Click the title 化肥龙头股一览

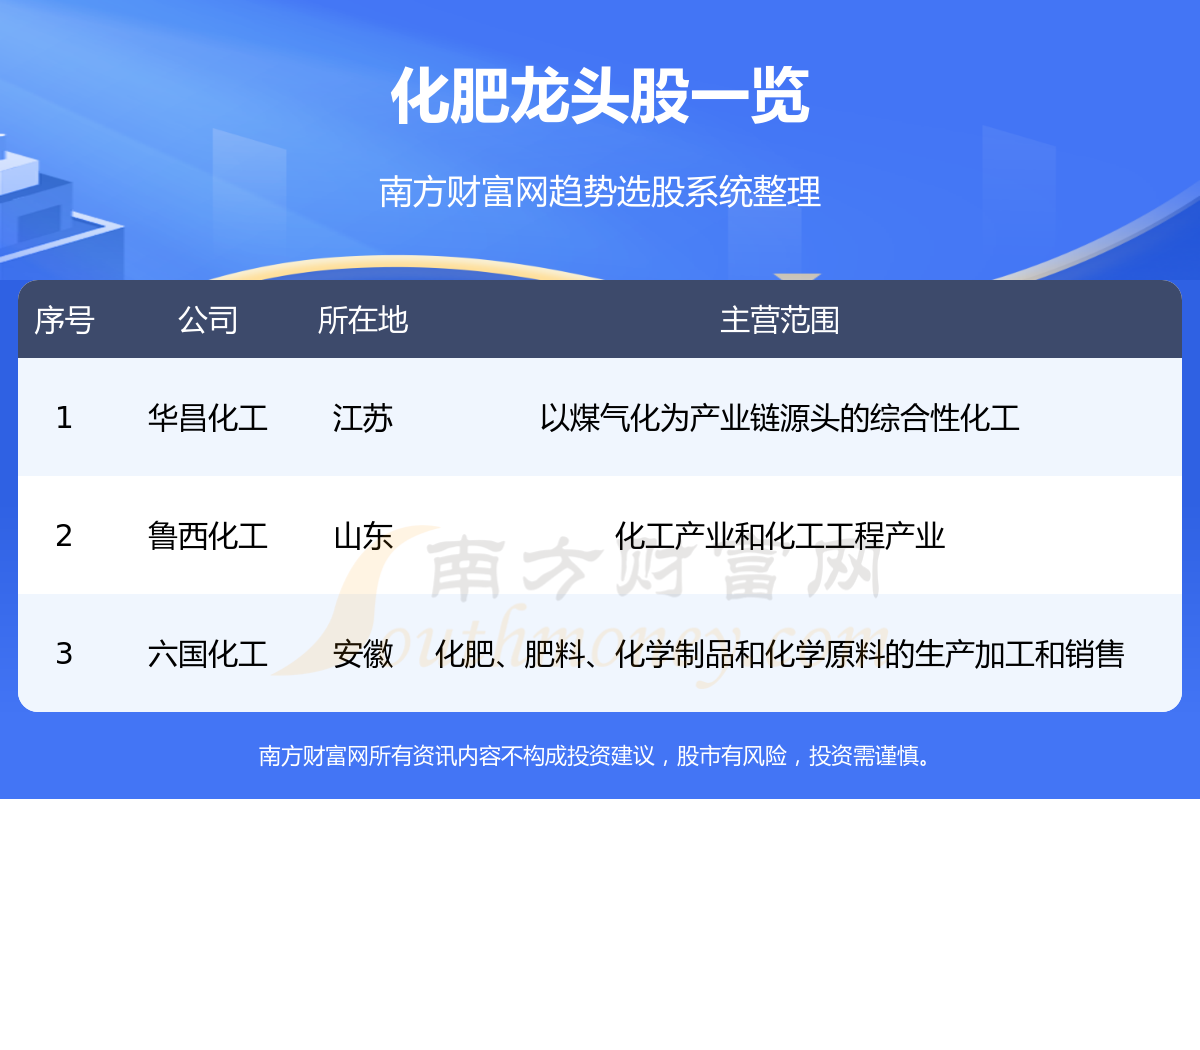point(600,97)
